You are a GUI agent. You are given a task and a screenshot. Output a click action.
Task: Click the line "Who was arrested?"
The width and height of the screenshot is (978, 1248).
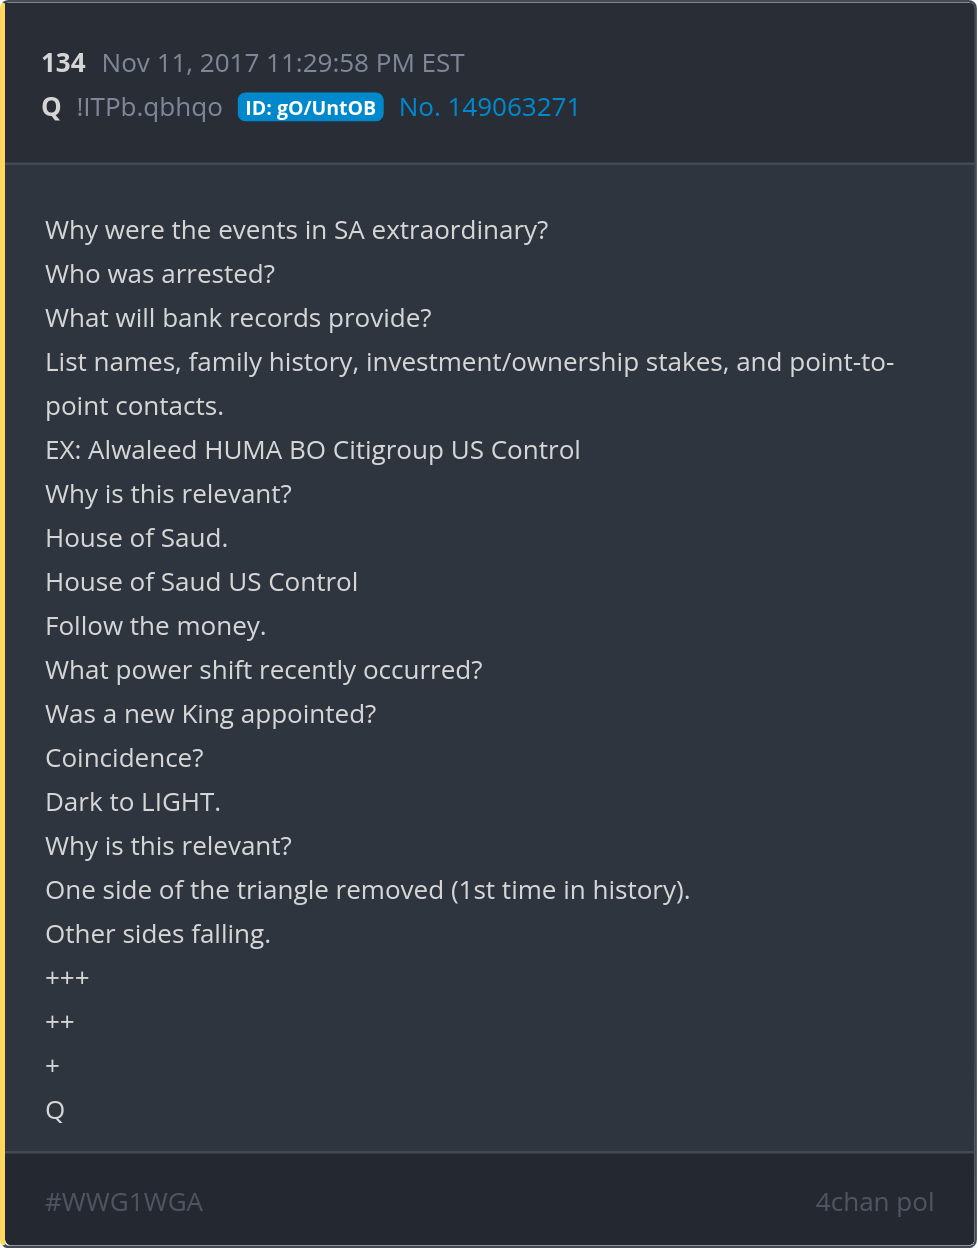pos(160,274)
